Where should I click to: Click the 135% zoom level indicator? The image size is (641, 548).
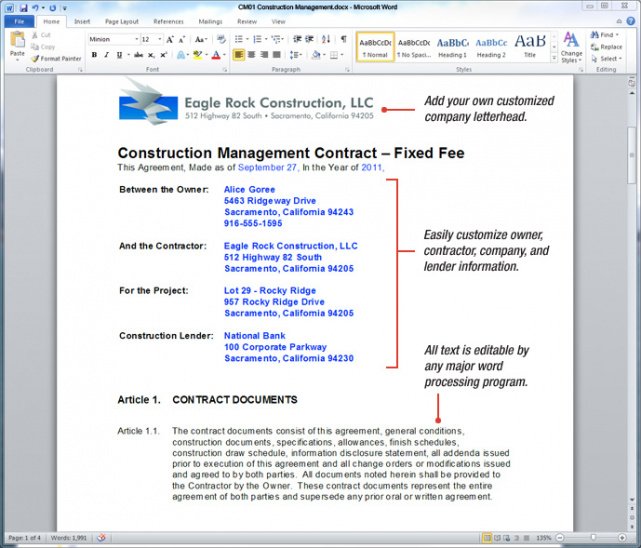(544, 538)
